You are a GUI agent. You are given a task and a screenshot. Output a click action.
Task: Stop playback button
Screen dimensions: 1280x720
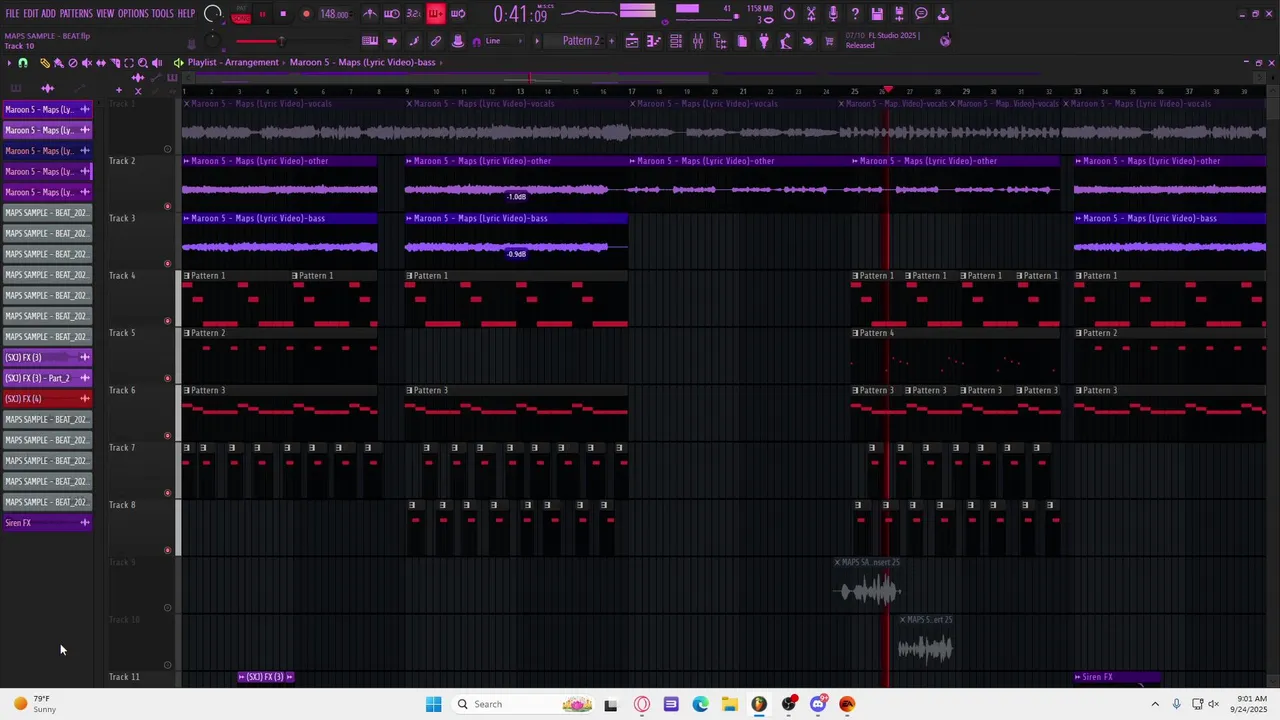point(283,14)
